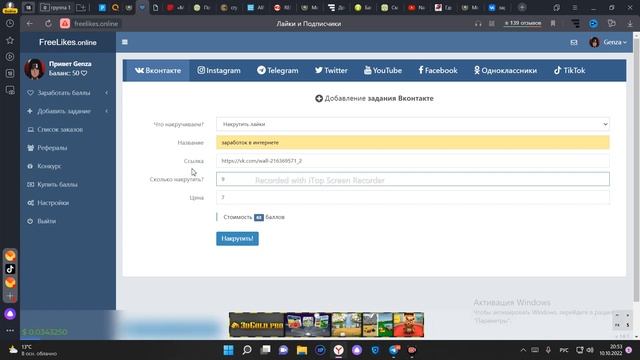The width and height of the screenshot is (640, 360).
Task: Open Telegram from the taskbar
Action: tap(394, 350)
